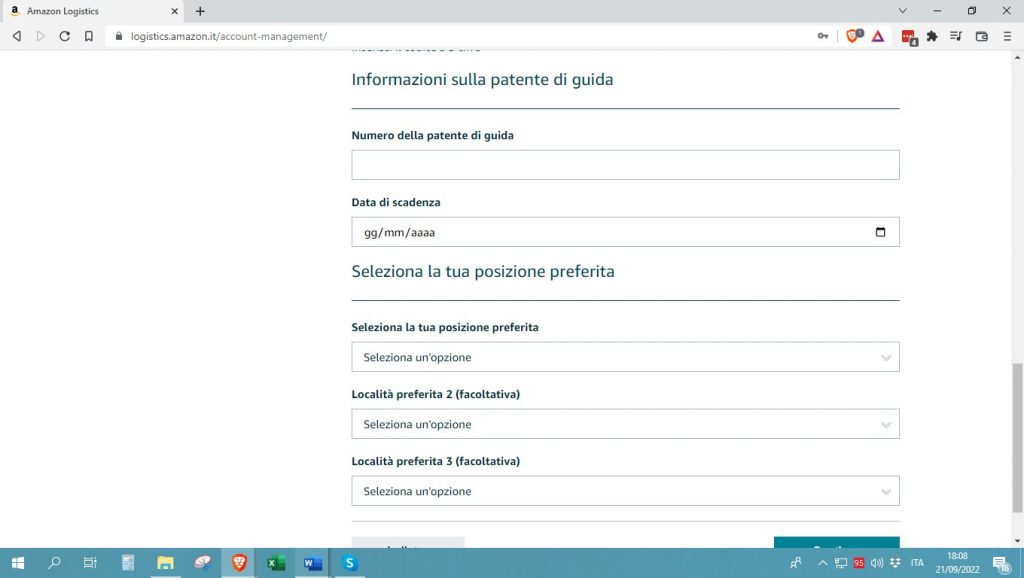This screenshot has height=578, width=1024.
Task: Open Microsoft Excel from the taskbar
Action: pos(275,563)
